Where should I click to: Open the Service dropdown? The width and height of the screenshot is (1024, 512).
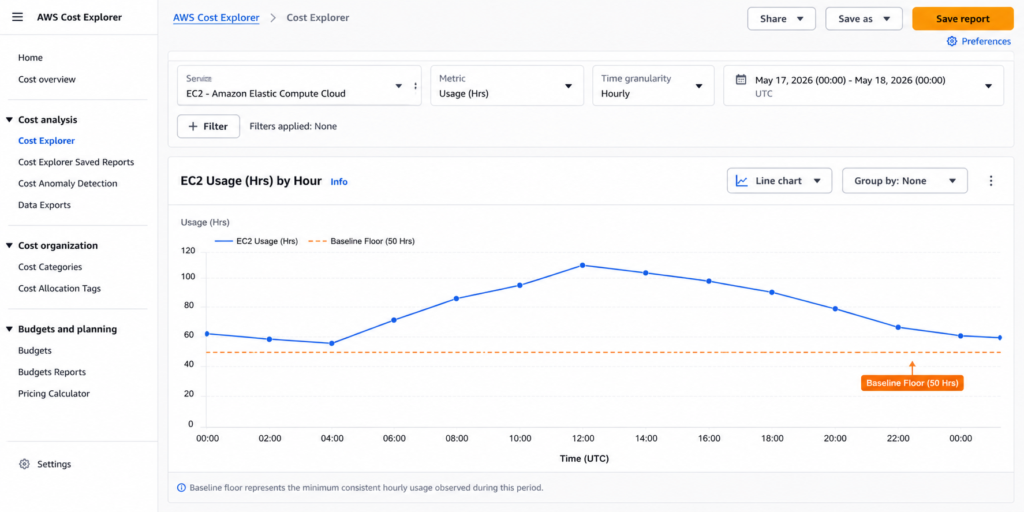(299, 86)
